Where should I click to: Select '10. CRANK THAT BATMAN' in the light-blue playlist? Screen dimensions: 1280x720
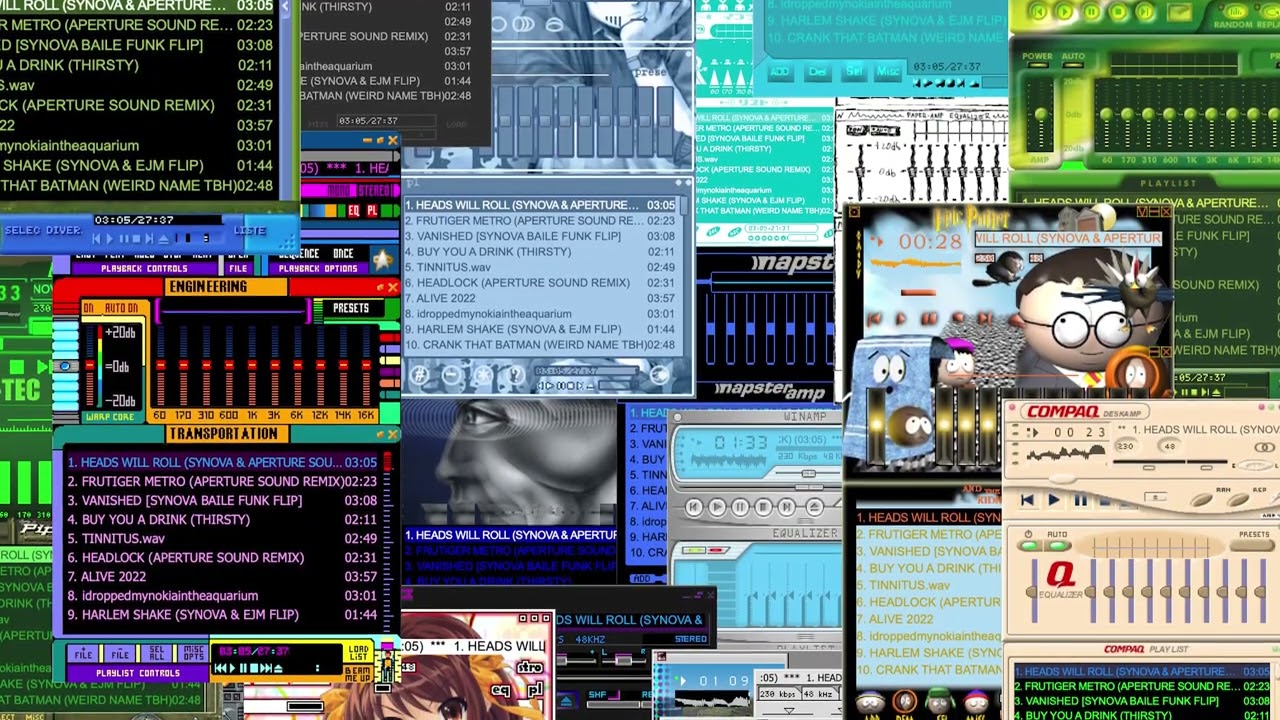tap(540, 345)
